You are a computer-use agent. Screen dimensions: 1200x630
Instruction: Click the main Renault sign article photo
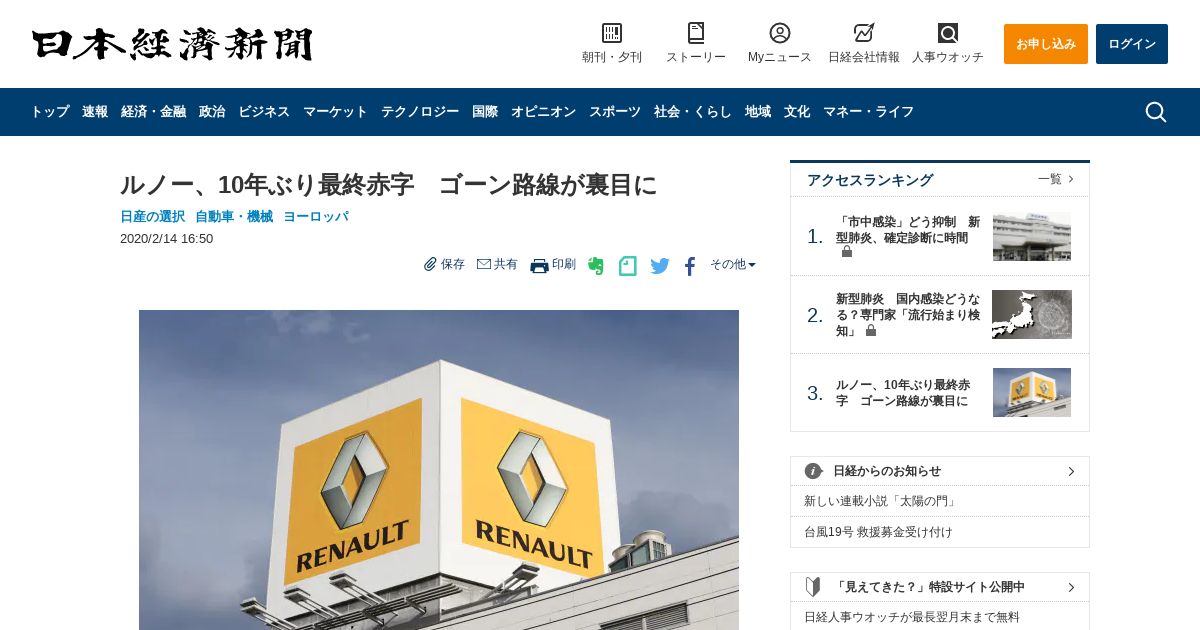439,470
